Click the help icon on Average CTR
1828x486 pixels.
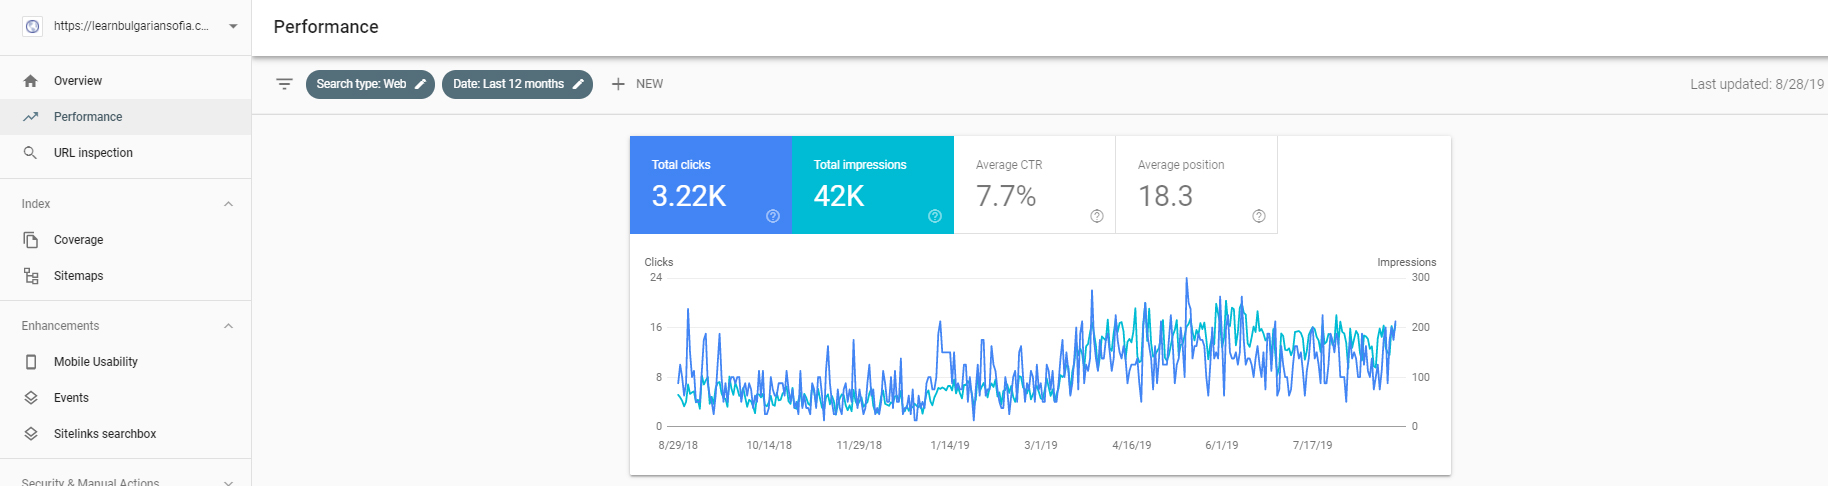pos(1097,216)
